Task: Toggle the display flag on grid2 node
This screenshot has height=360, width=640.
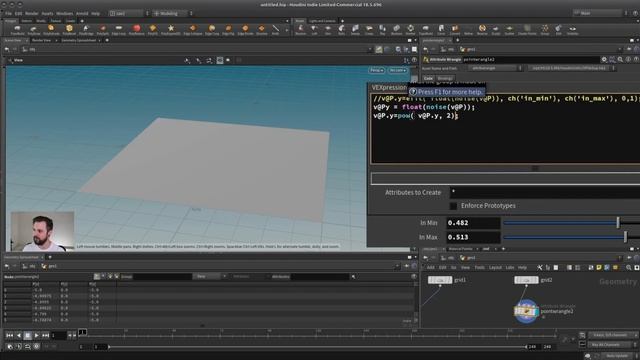Action: click(x=537, y=280)
